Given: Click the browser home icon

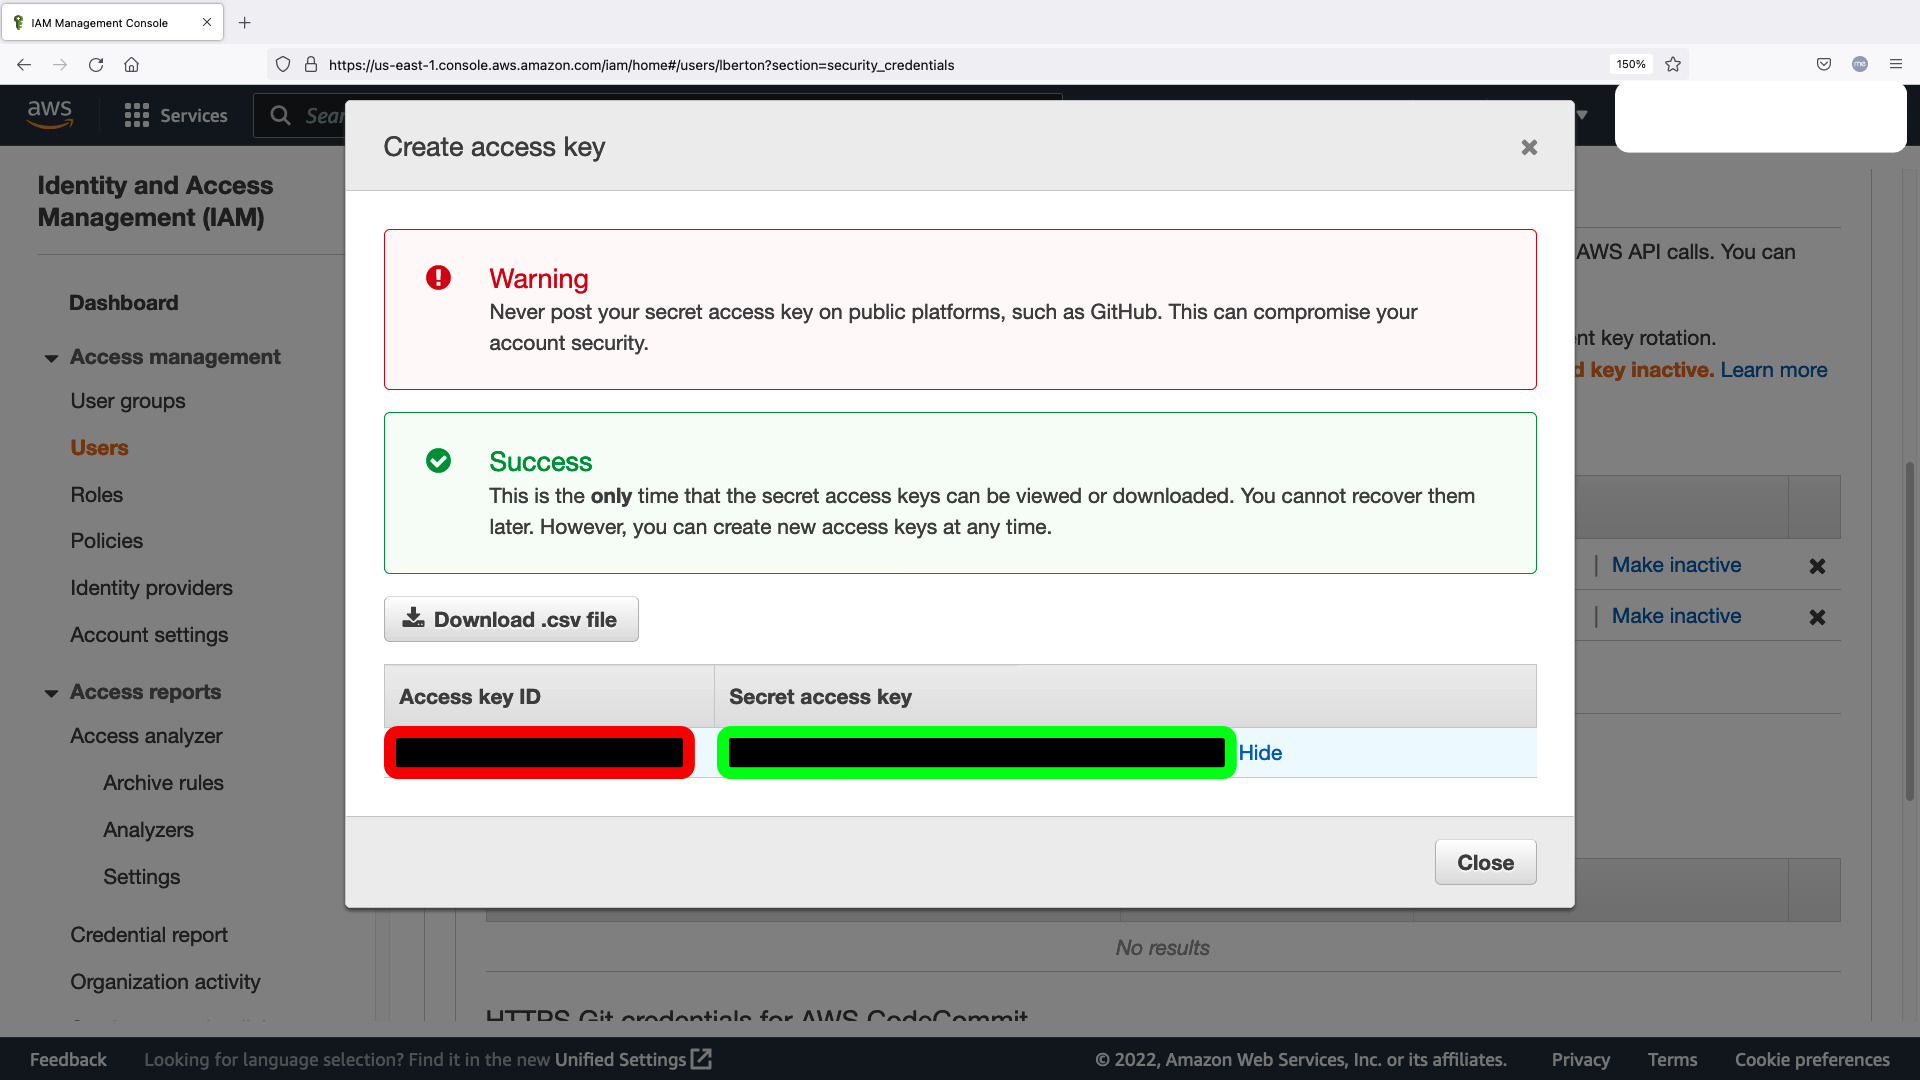Looking at the screenshot, I should (x=131, y=64).
